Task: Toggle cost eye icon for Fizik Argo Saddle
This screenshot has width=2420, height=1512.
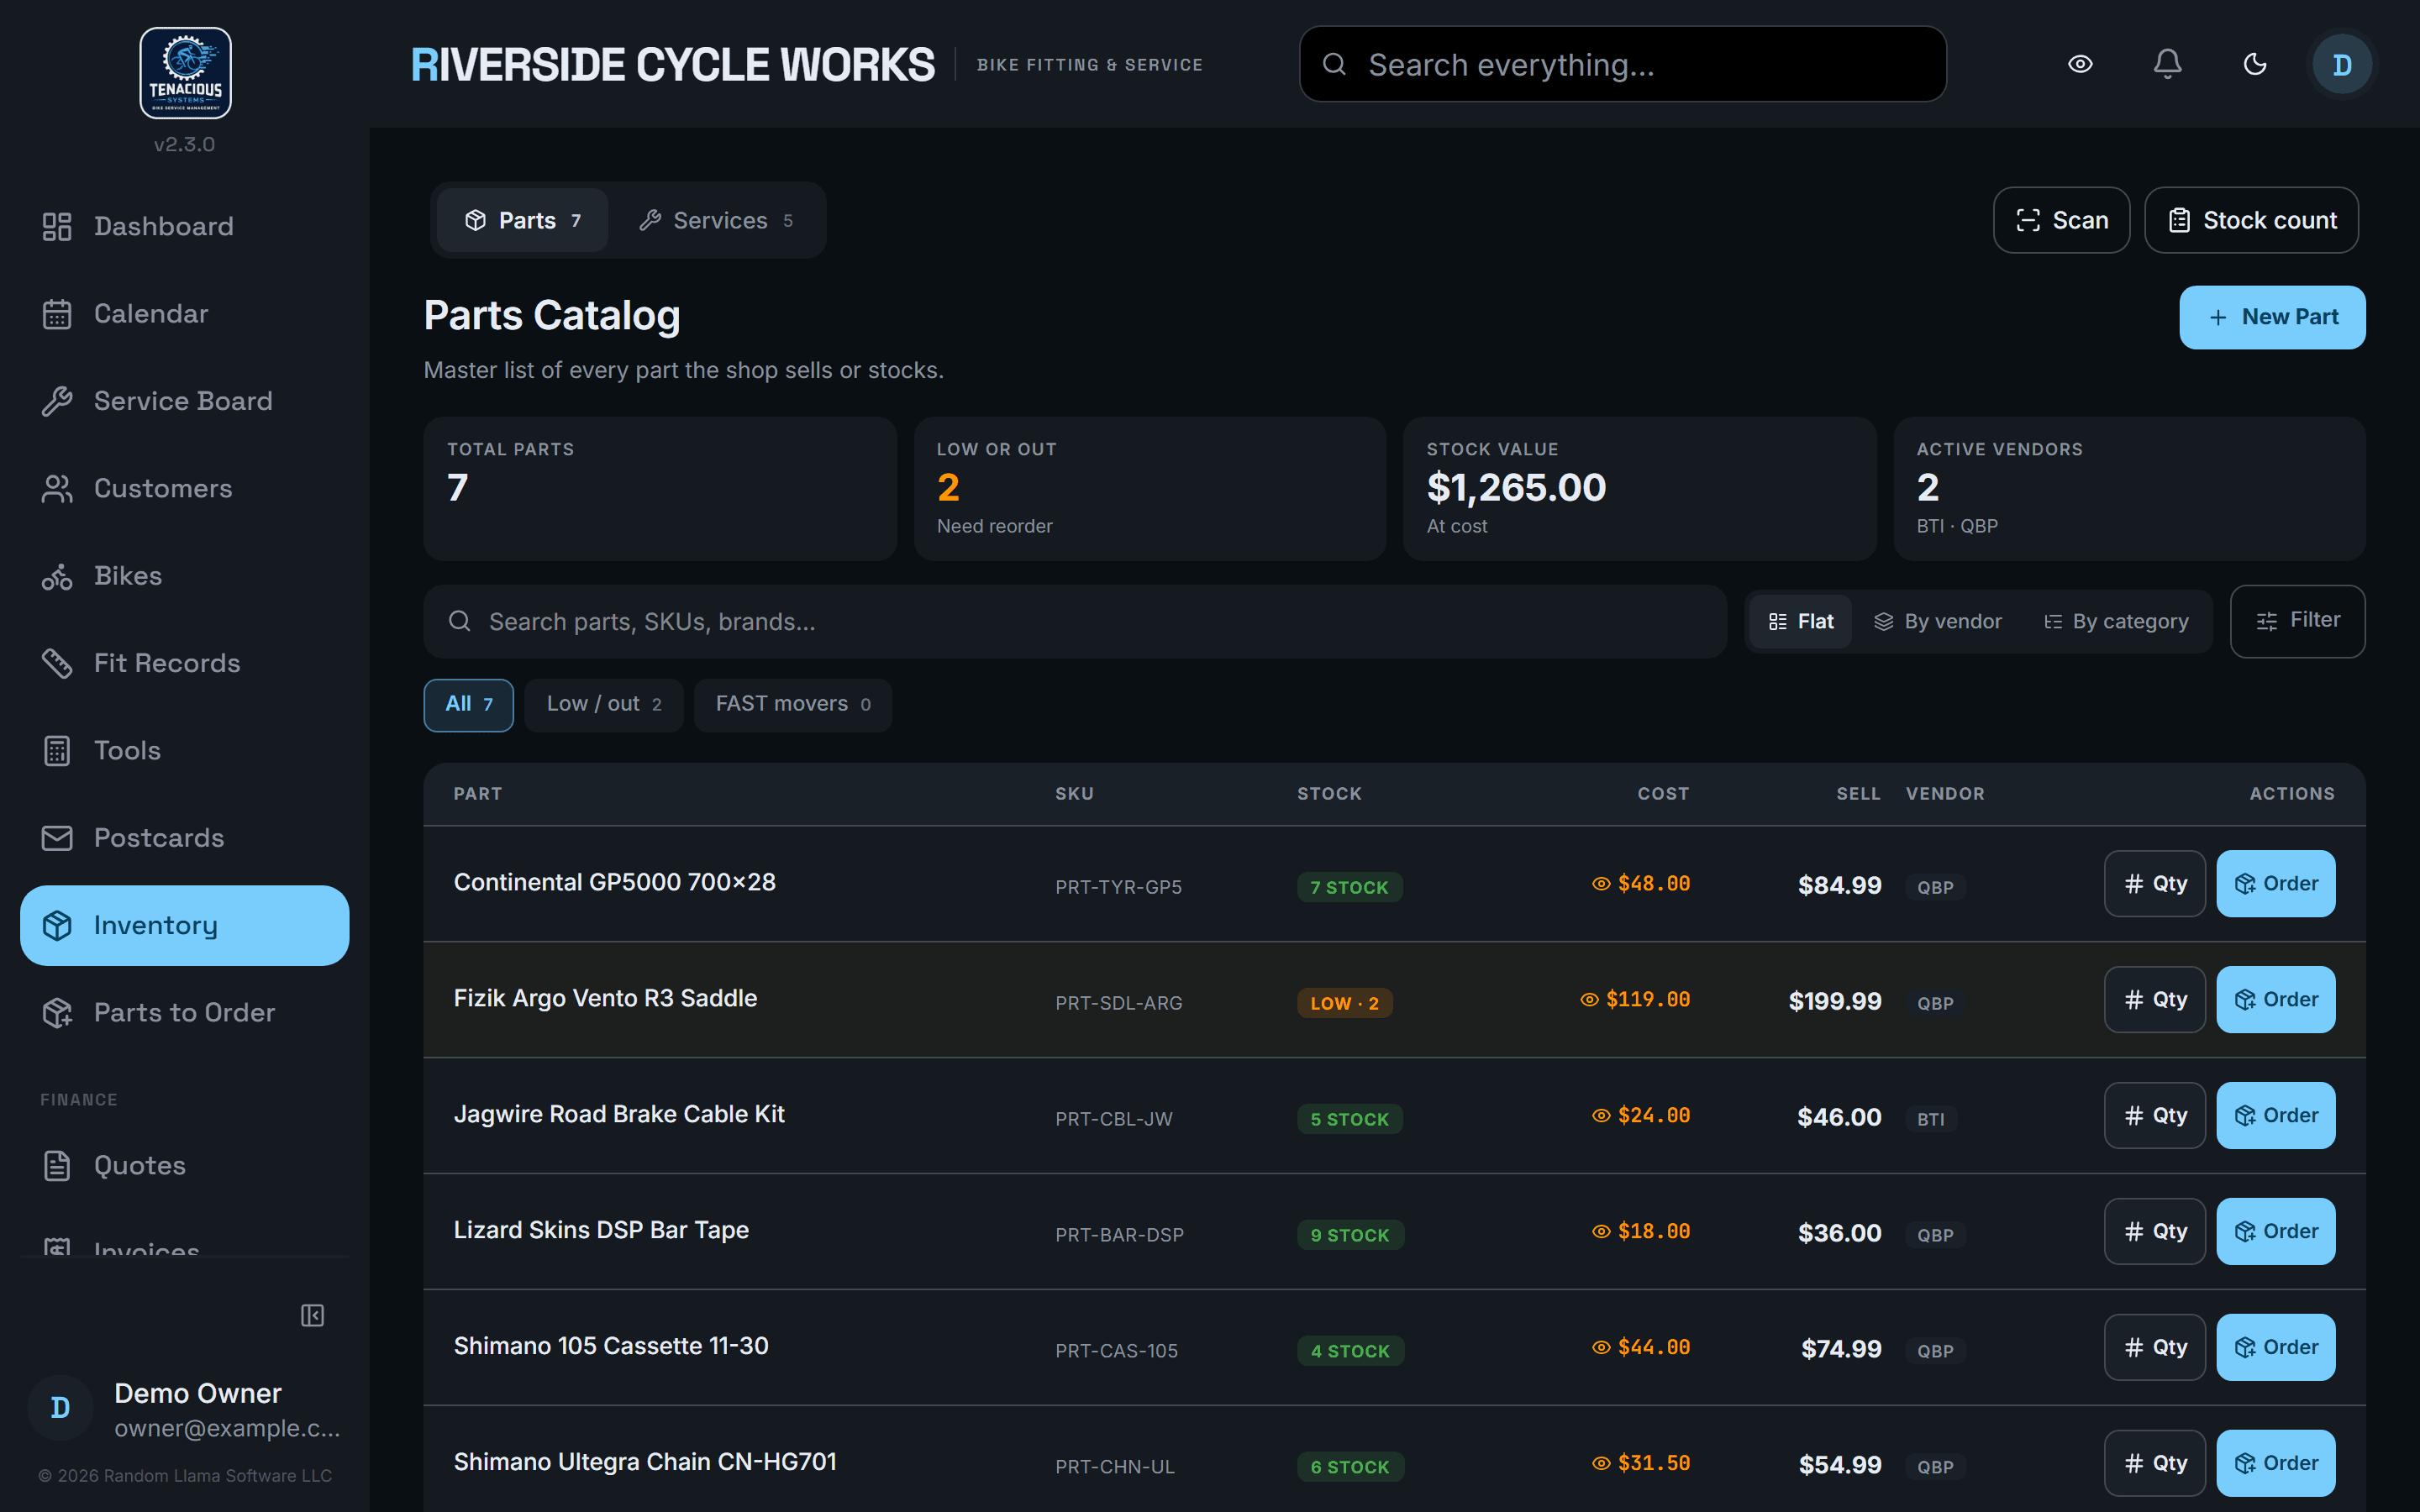Action: pyautogui.click(x=1589, y=1000)
